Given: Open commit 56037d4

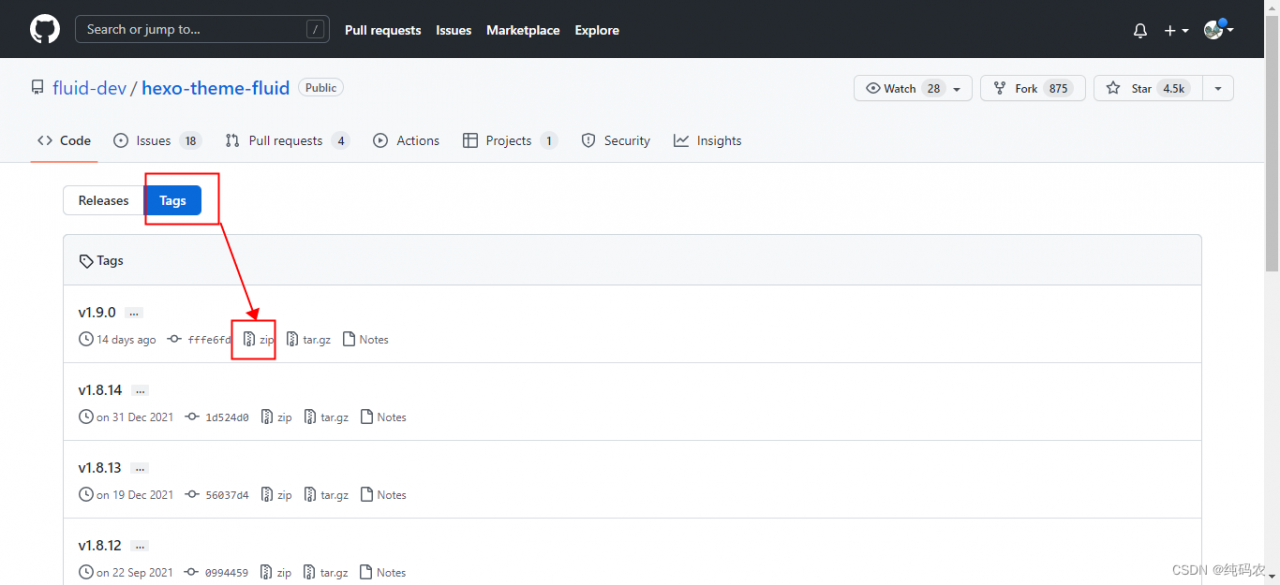Looking at the screenshot, I should tap(218, 495).
